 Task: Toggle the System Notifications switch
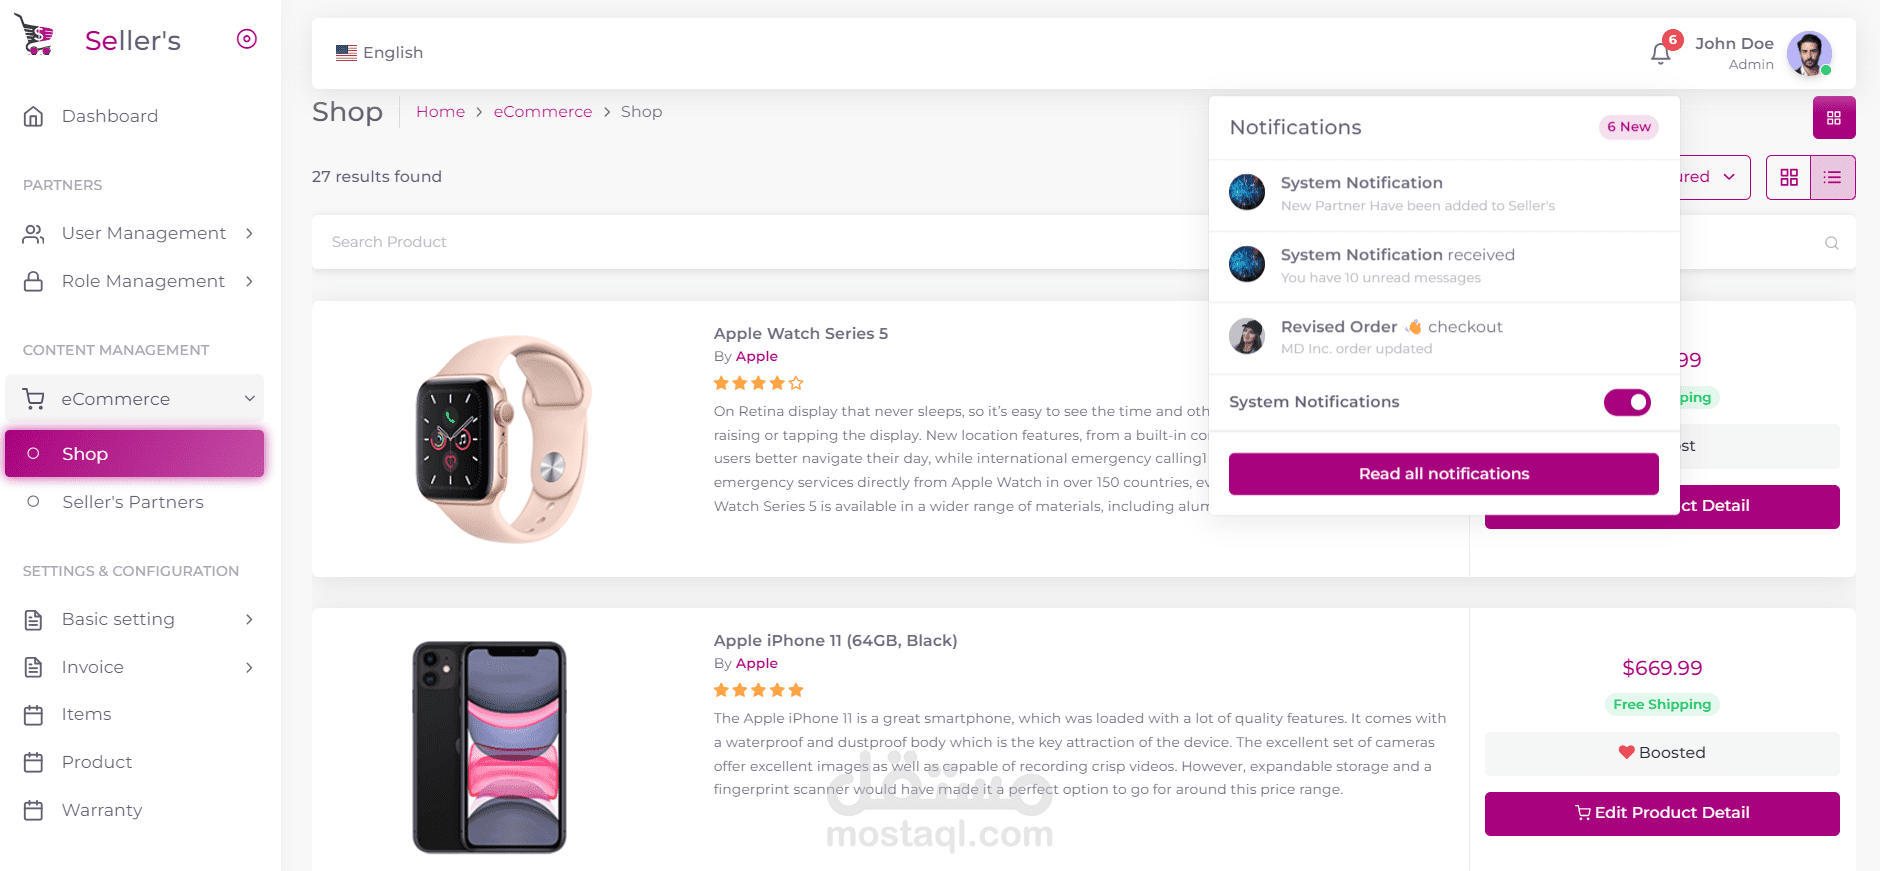(x=1627, y=402)
